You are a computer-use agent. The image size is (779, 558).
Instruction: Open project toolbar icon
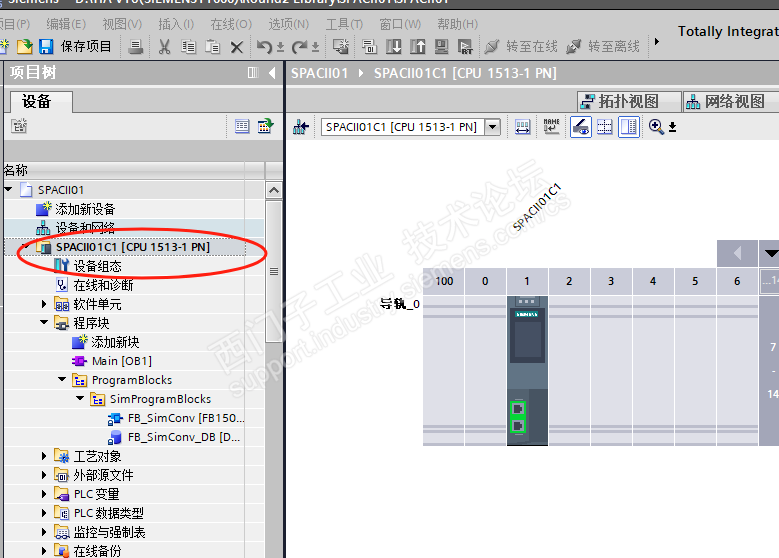(x=25, y=47)
